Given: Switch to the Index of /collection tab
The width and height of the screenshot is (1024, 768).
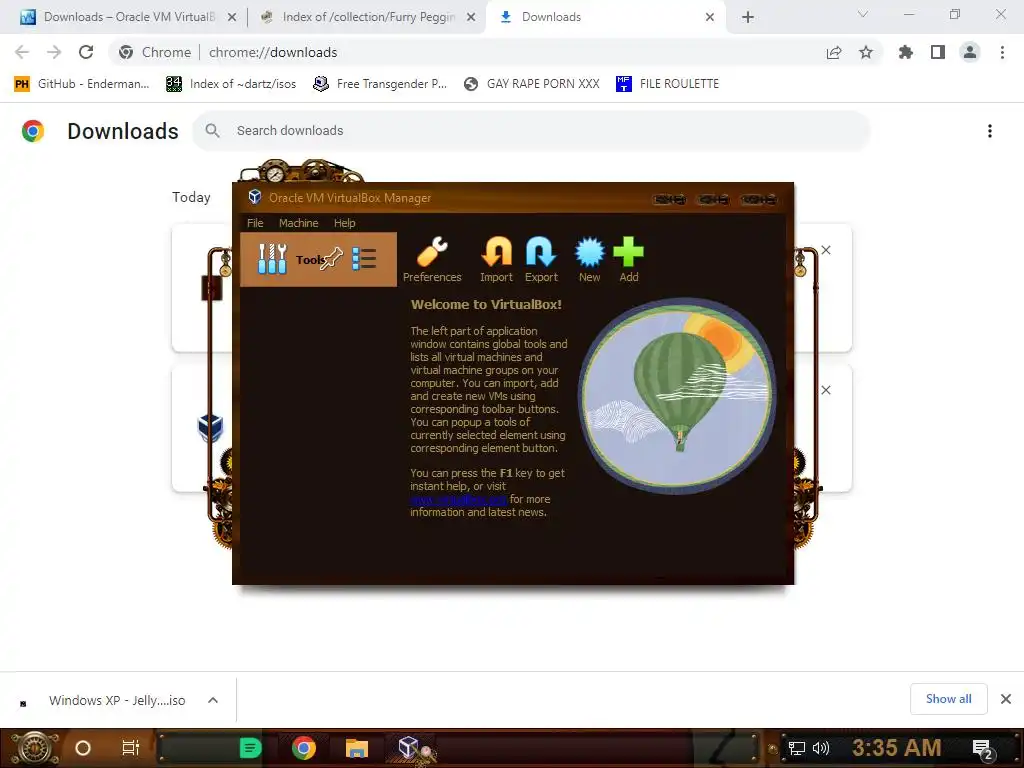Looking at the screenshot, I should click(366, 17).
